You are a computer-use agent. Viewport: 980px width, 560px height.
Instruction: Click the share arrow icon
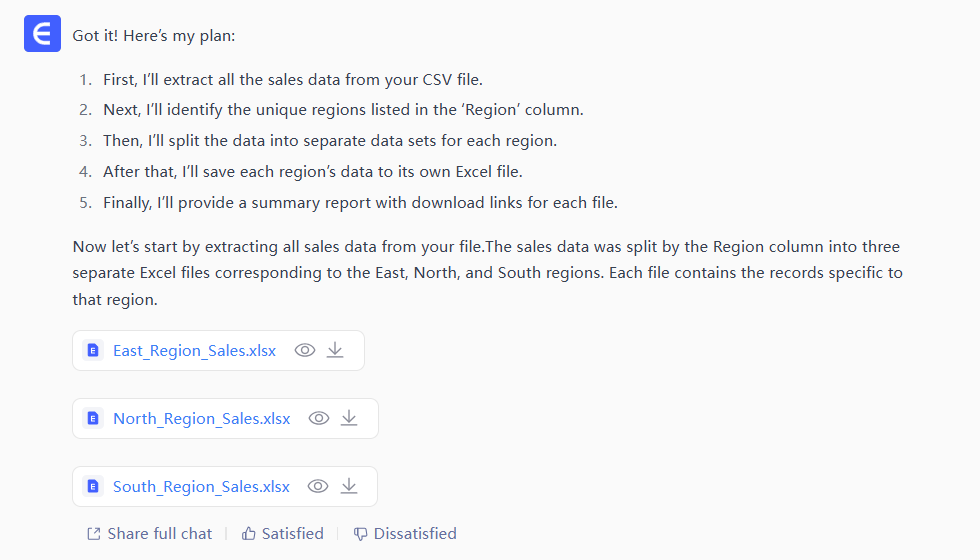[93, 534]
